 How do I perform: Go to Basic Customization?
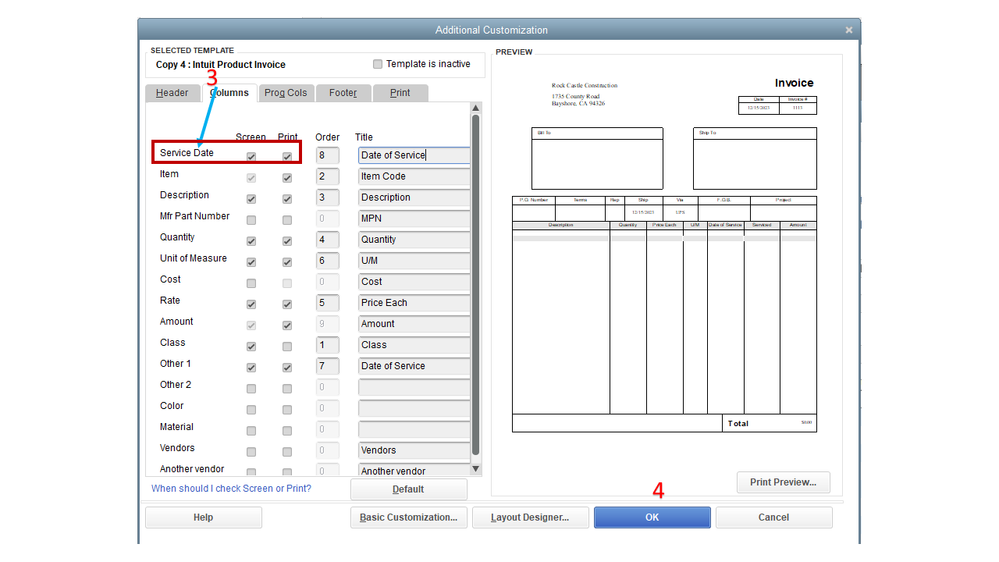[408, 517]
